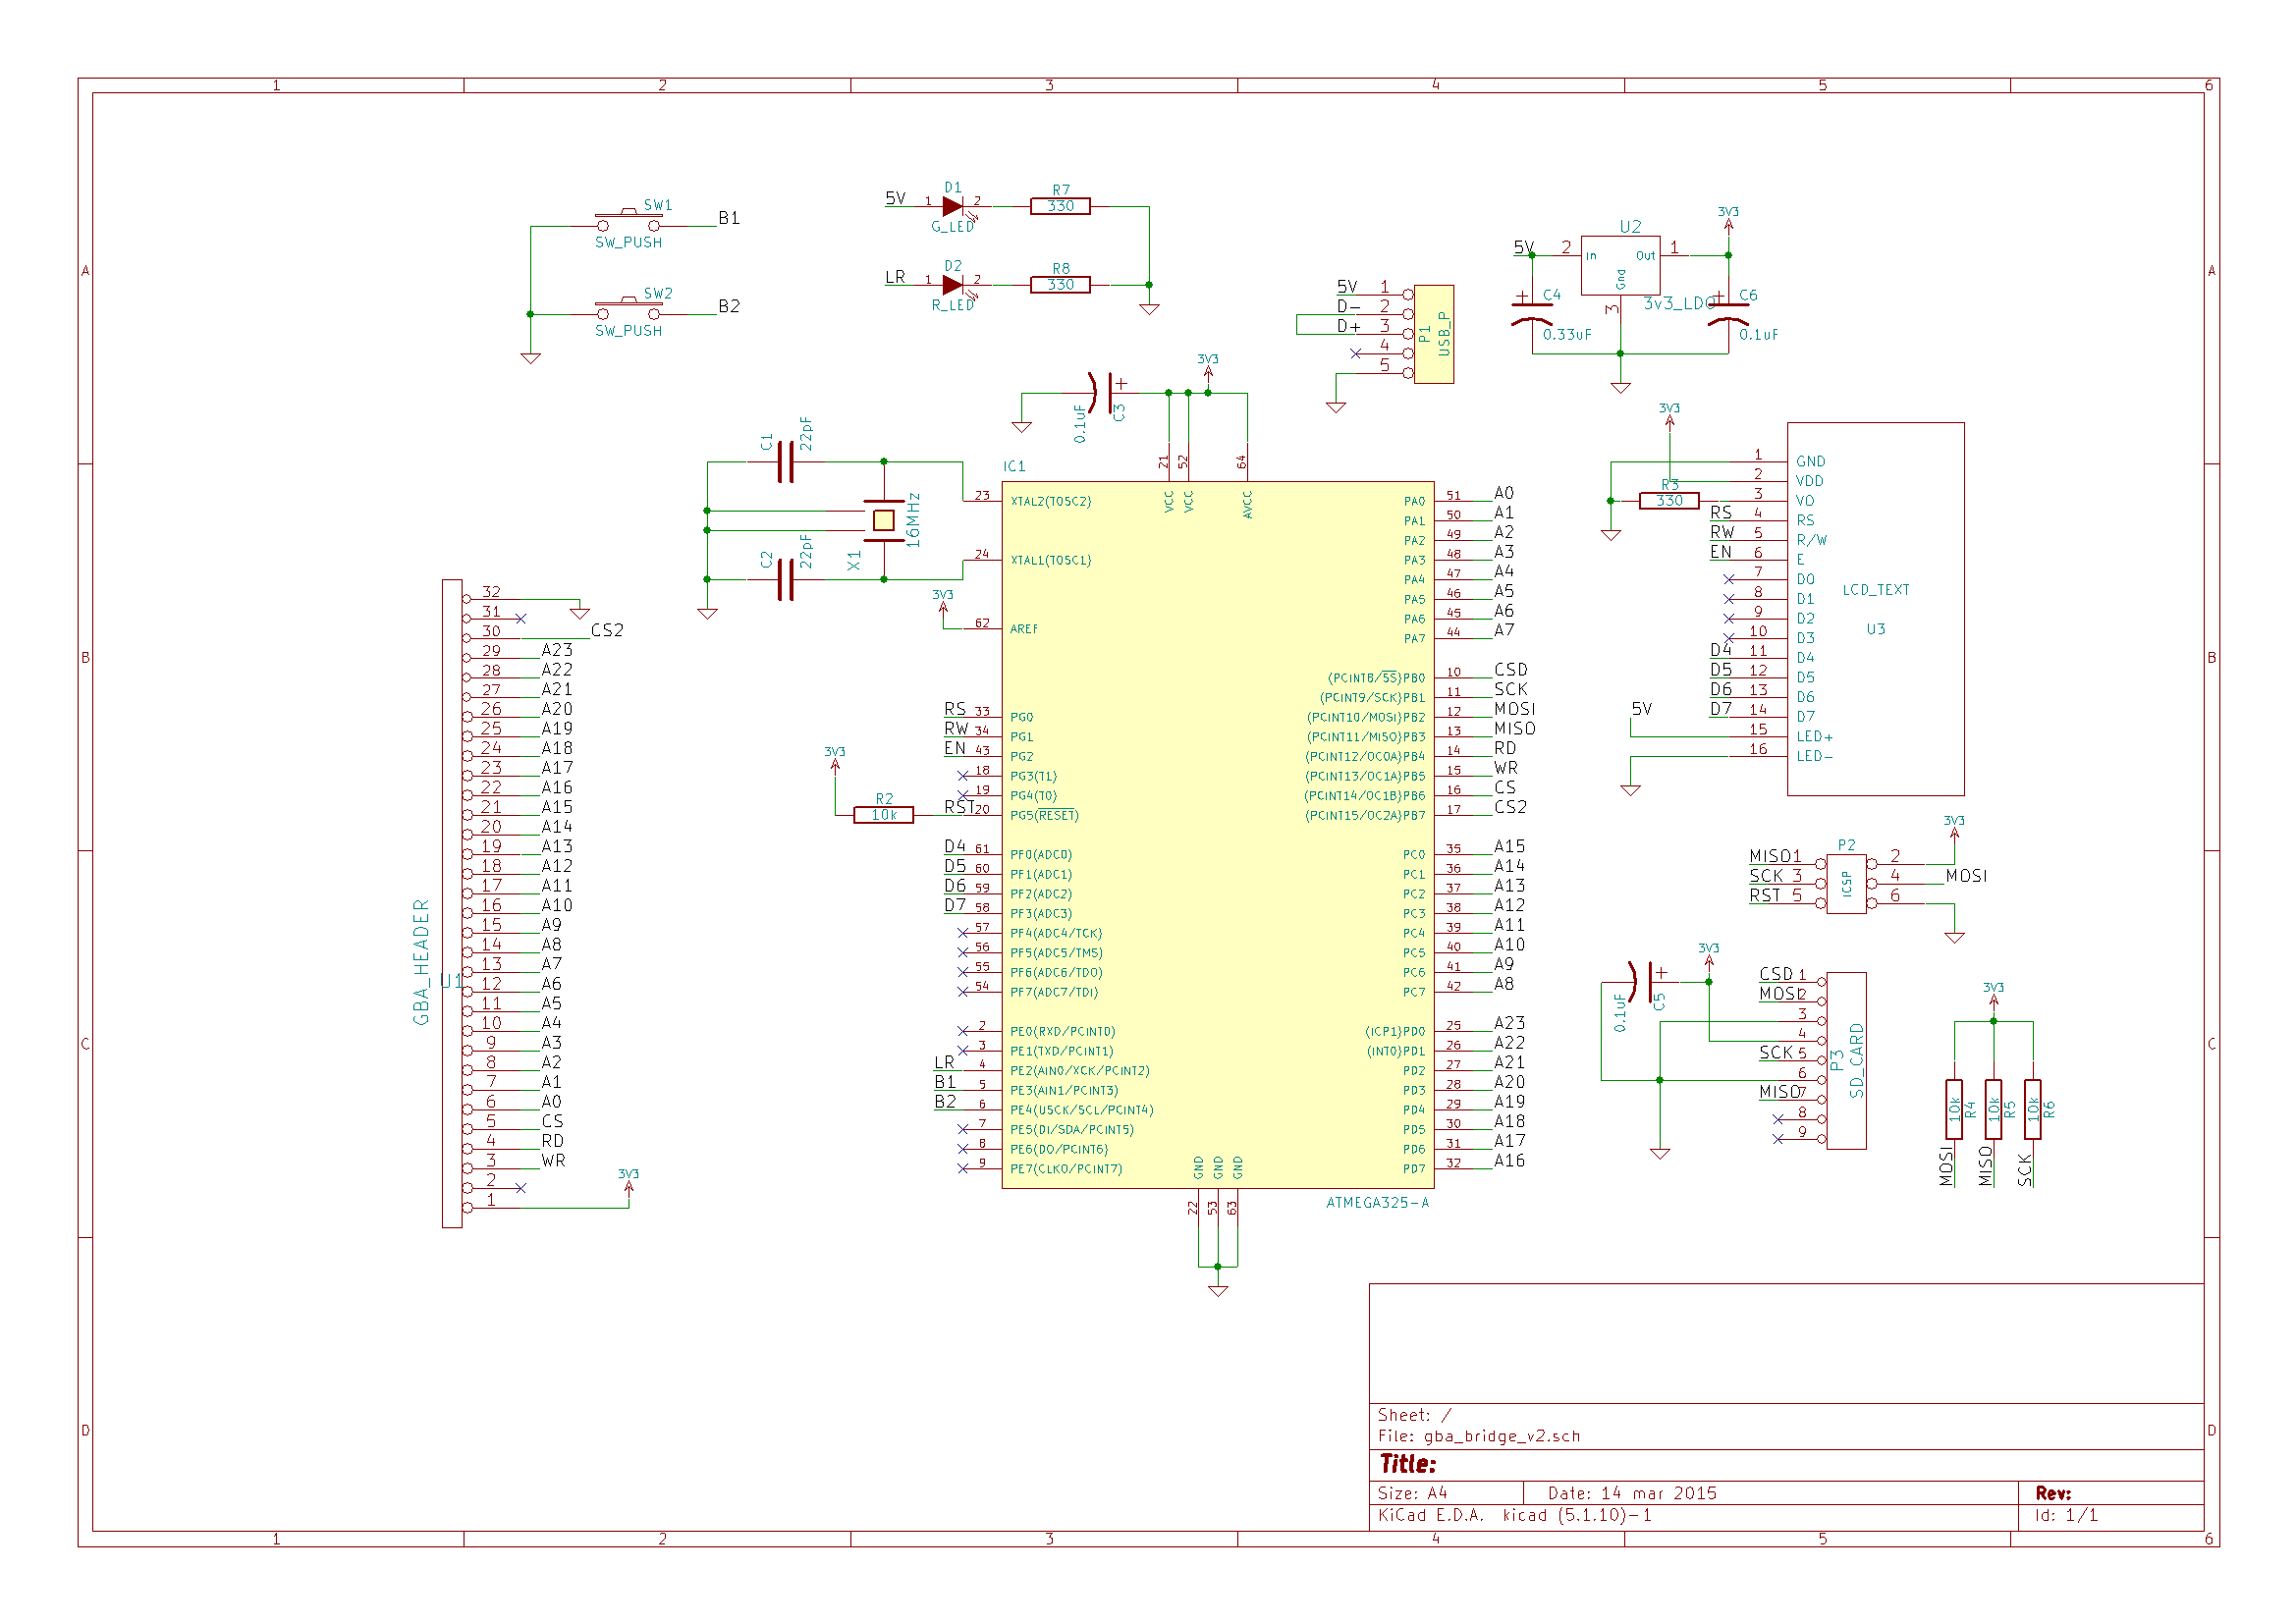Select the U2 3v3 LDO regulator
Viewport: 2296px width, 1623px height.
click(x=1620, y=265)
